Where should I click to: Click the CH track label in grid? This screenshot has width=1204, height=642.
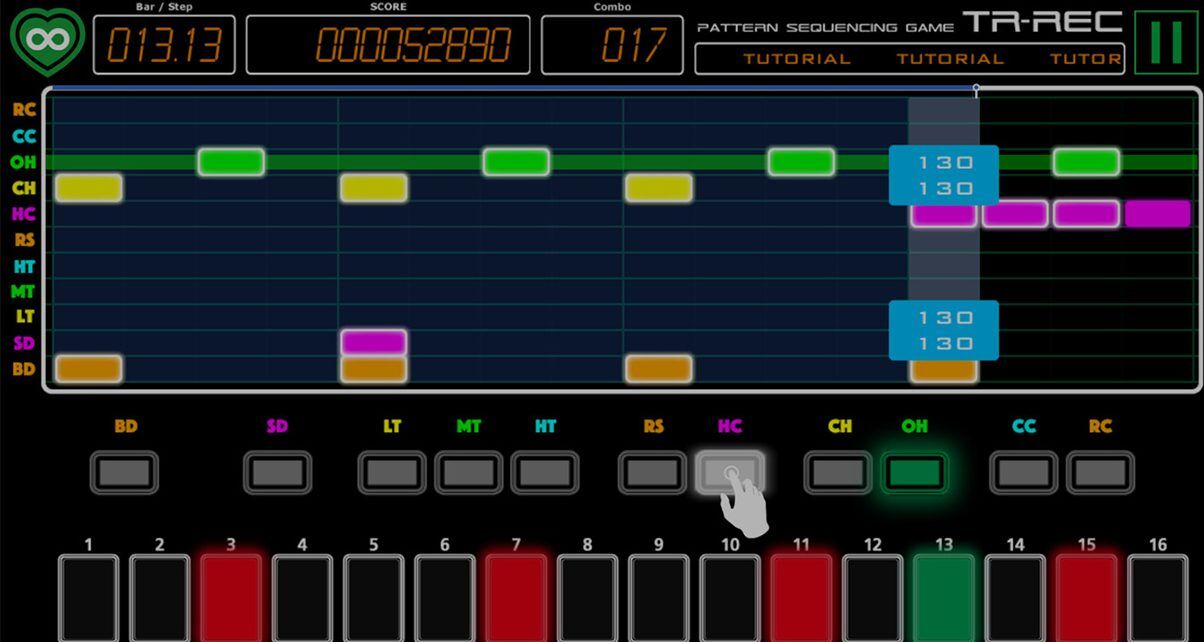[x=24, y=188]
